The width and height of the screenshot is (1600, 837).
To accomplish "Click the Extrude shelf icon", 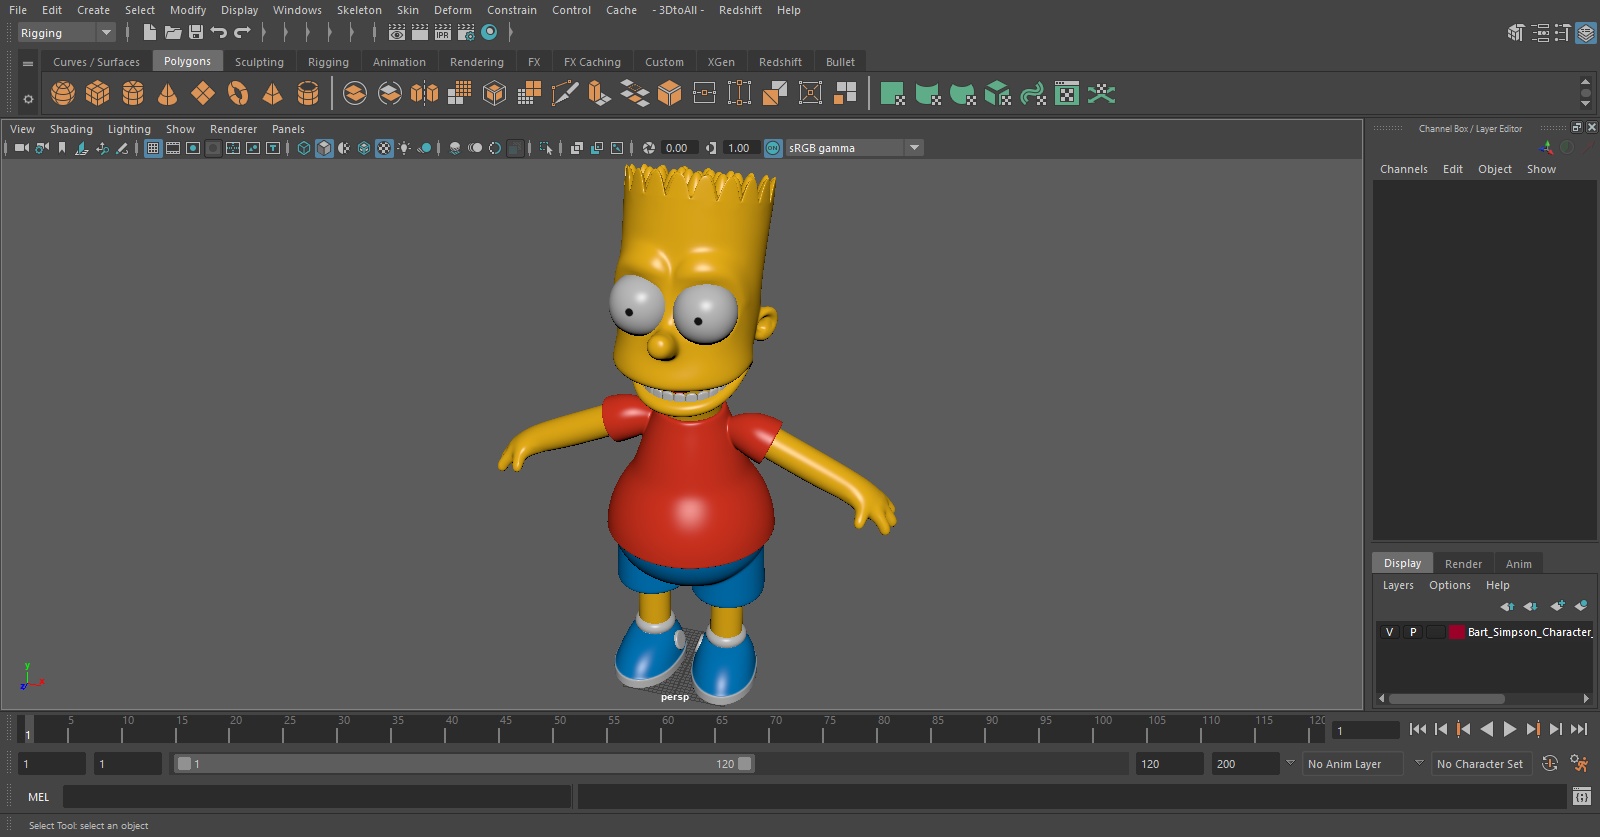I will (599, 94).
